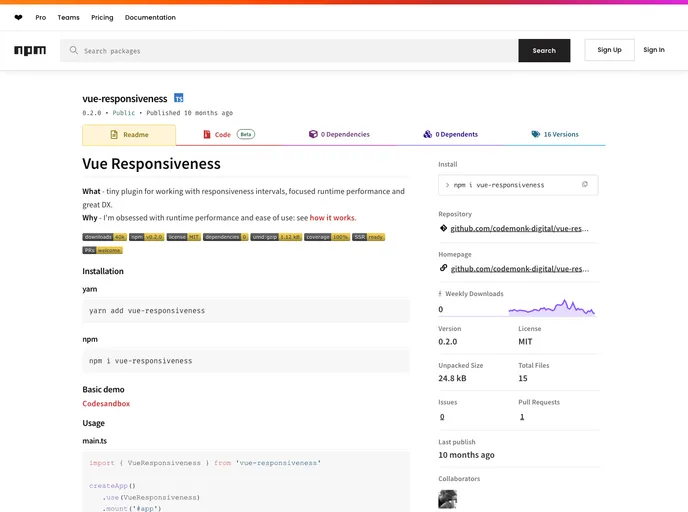
Task: Open the Homepage github.com link
Action: [520, 269]
